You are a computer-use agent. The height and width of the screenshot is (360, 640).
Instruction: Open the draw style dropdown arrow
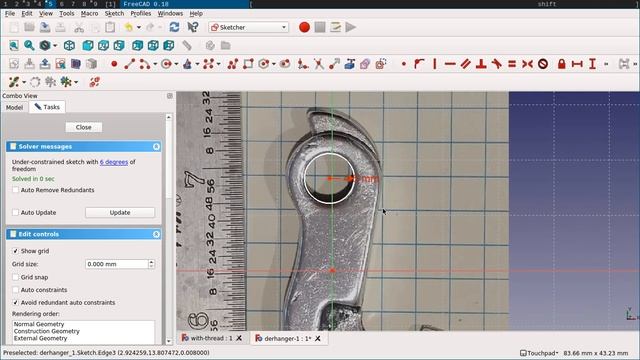tap(55, 45)
